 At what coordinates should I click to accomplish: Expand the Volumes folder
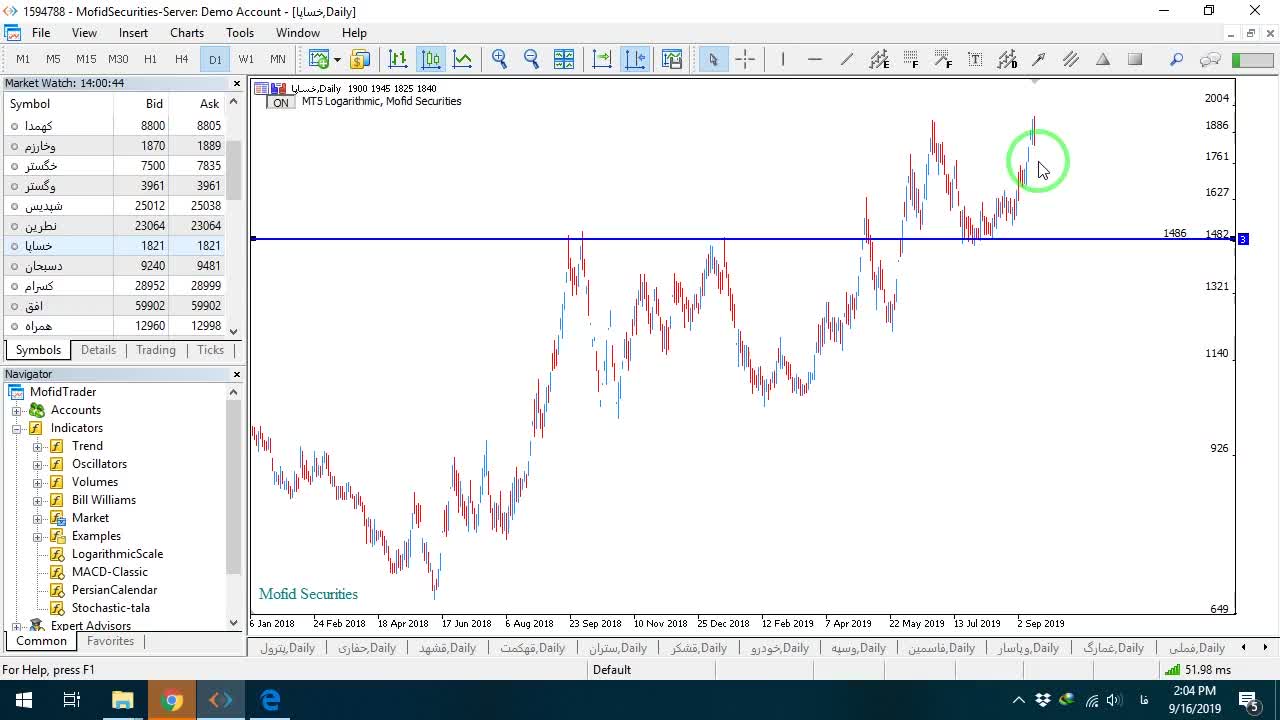tap(38, 482)
